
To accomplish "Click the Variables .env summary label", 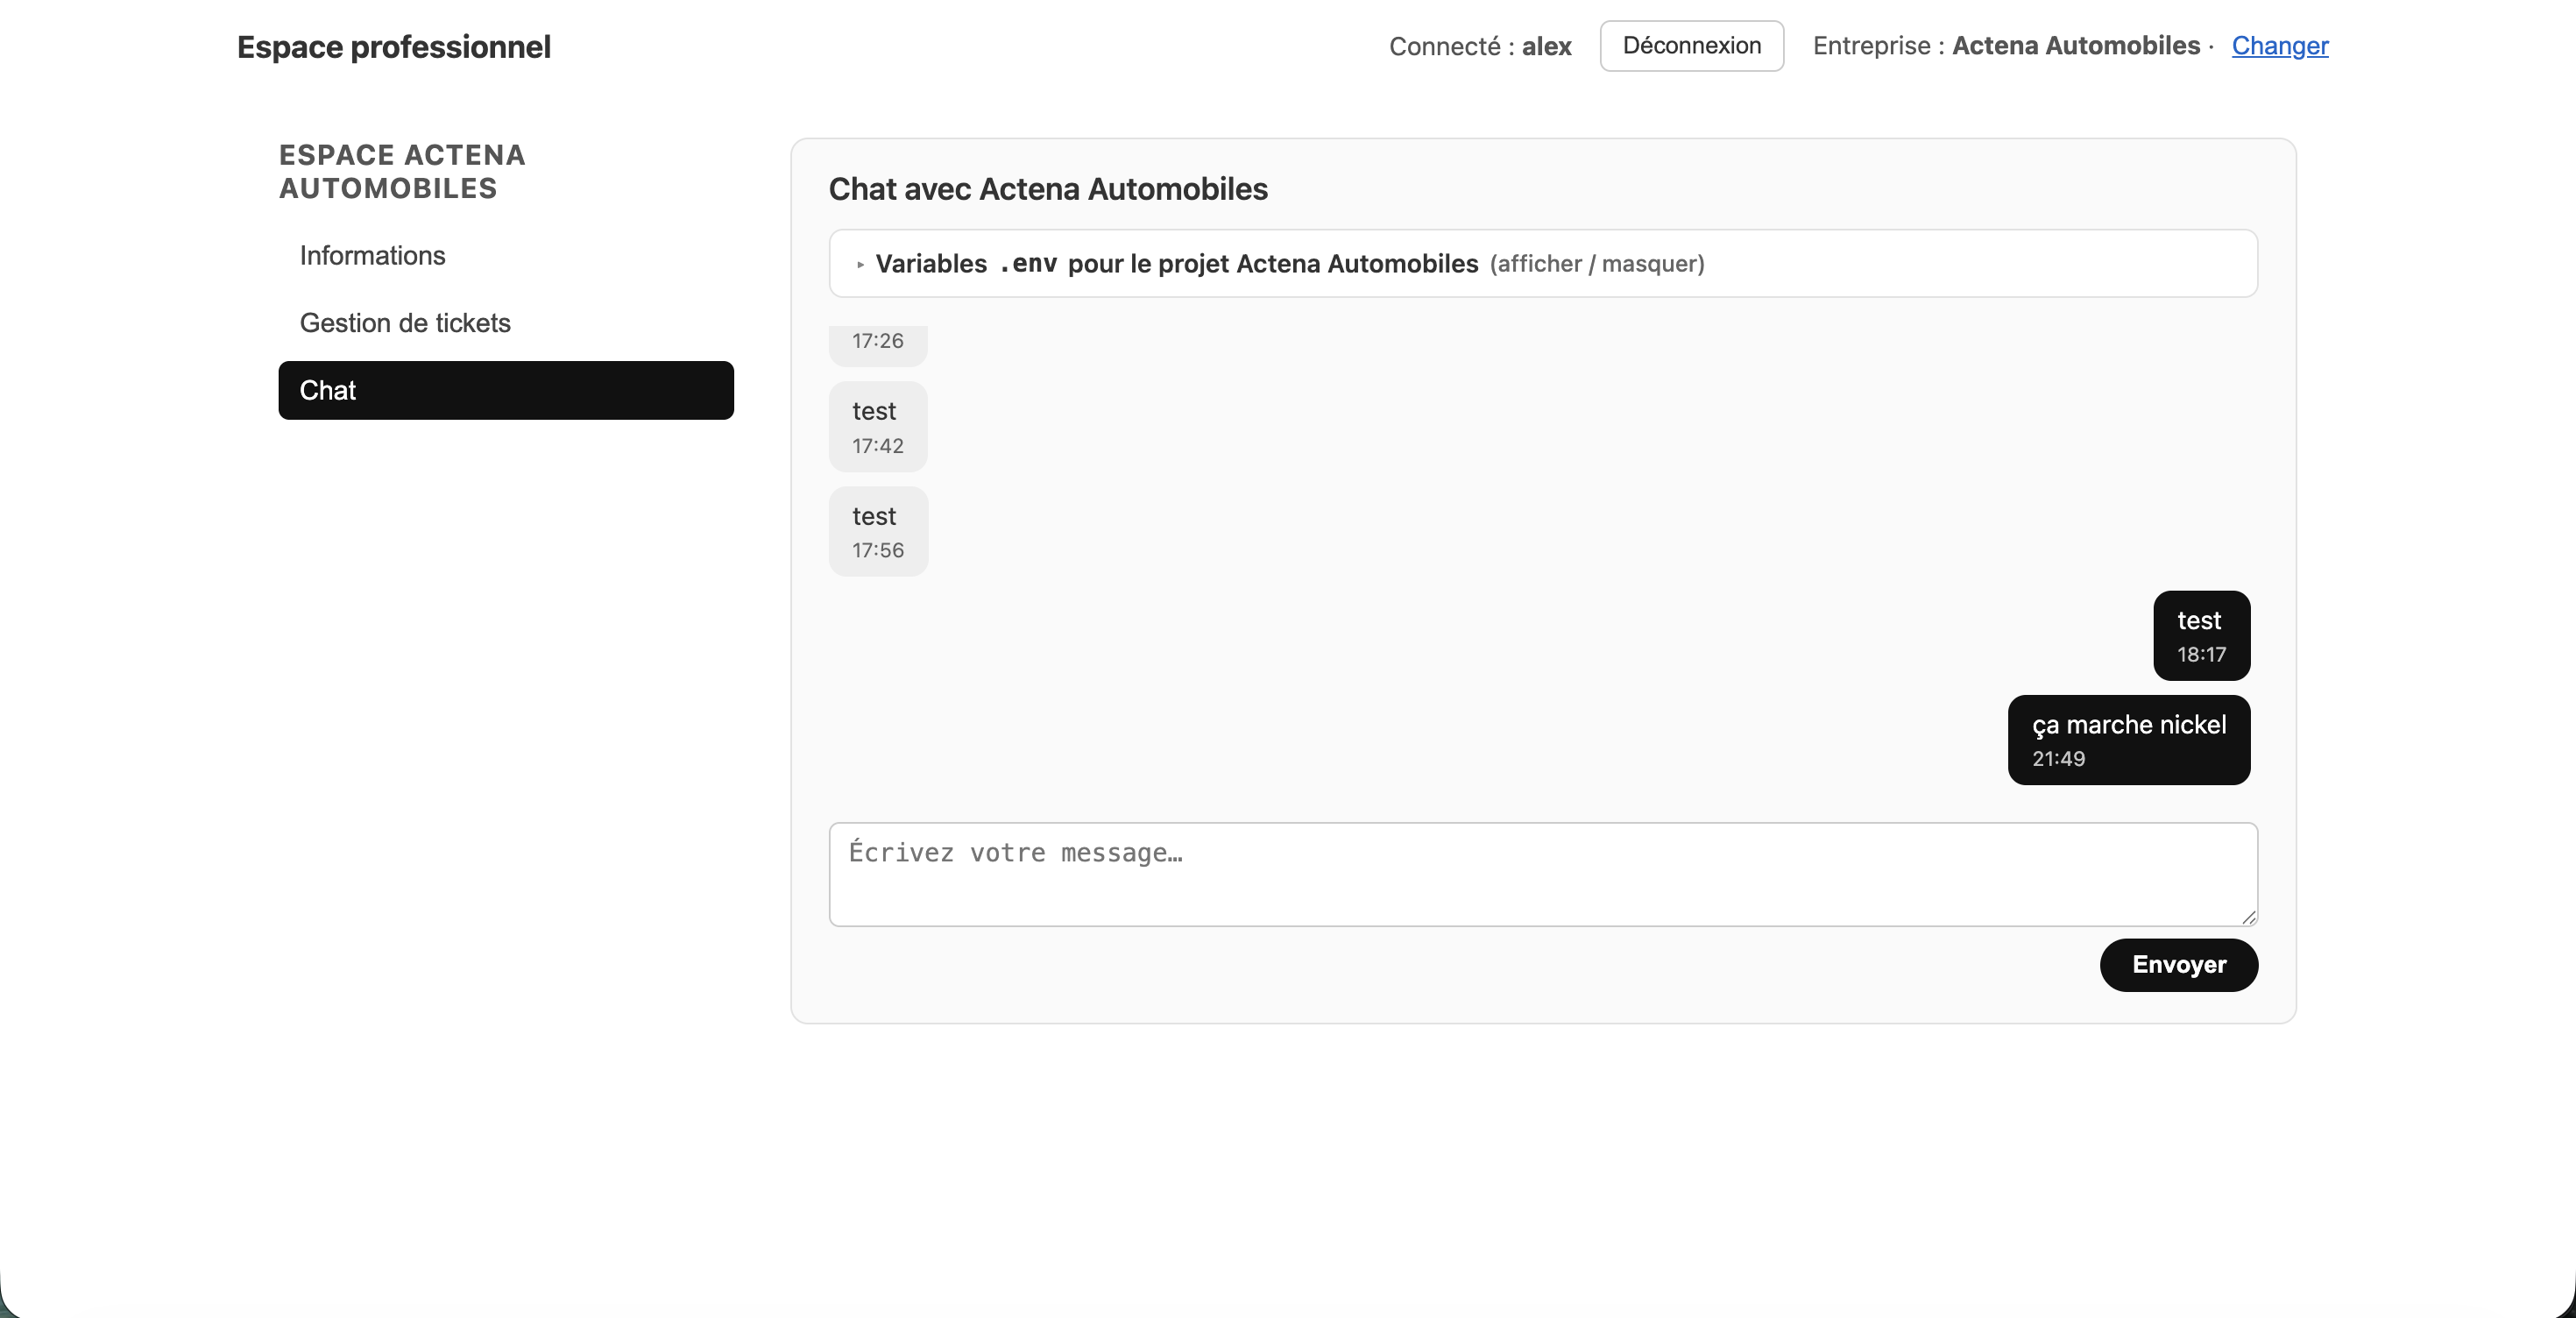I will click(x=1176, y=264).
